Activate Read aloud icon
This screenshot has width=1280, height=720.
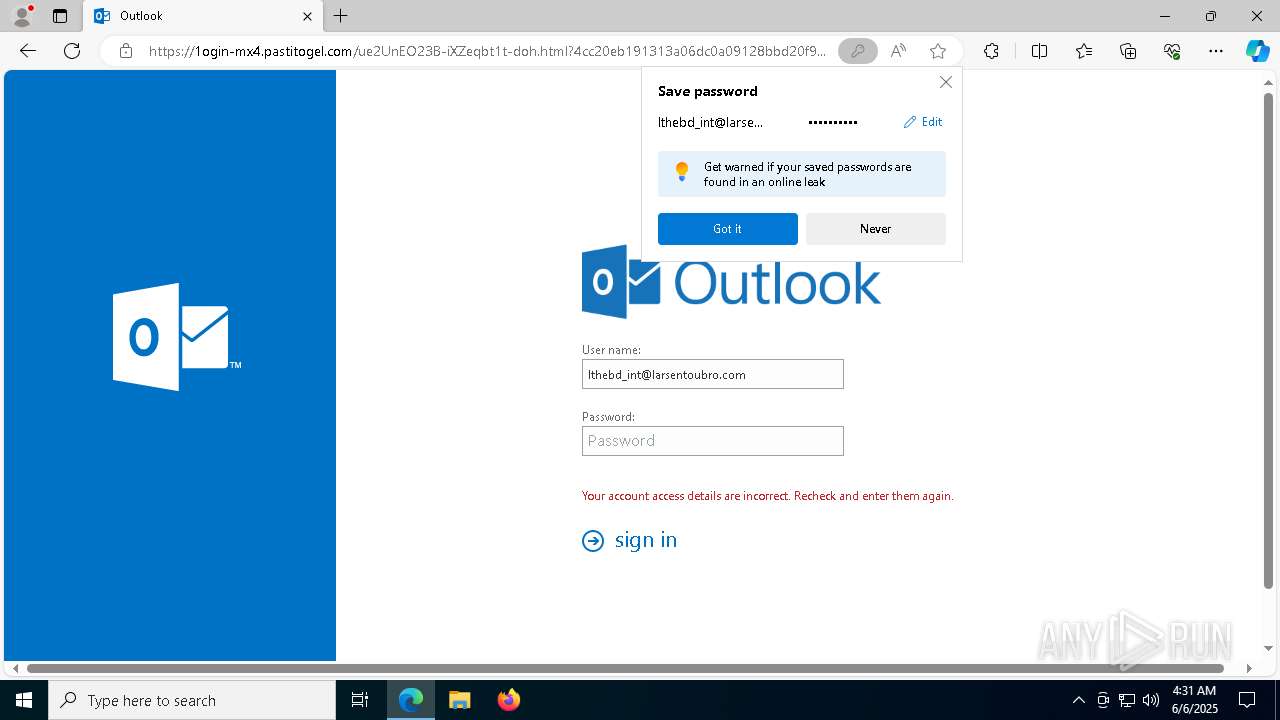click(898, 51)
